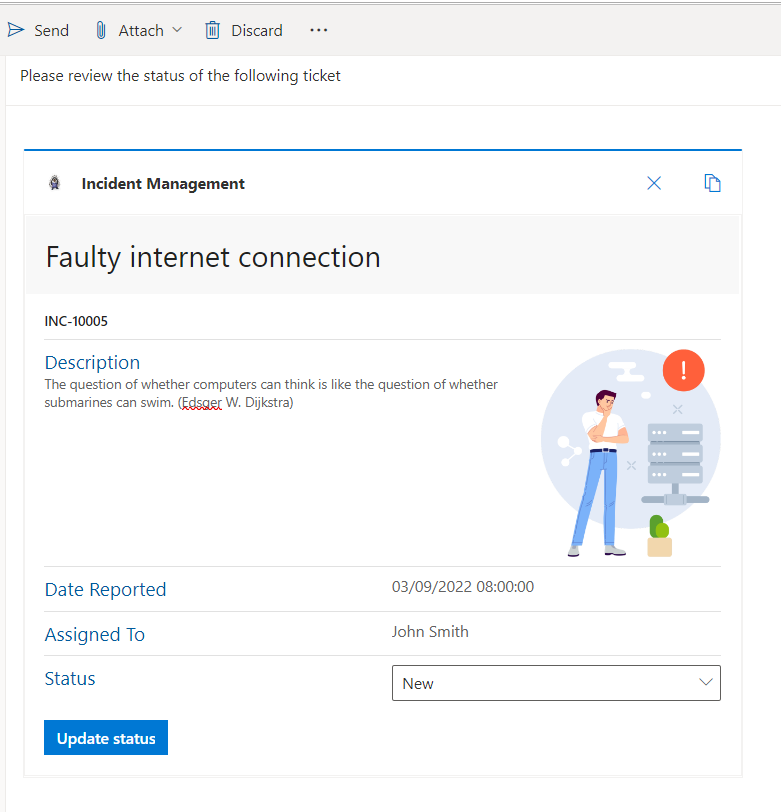Click the Send paper-plane icon
Viewport: 781px width, 812px height.
[16, 30]
